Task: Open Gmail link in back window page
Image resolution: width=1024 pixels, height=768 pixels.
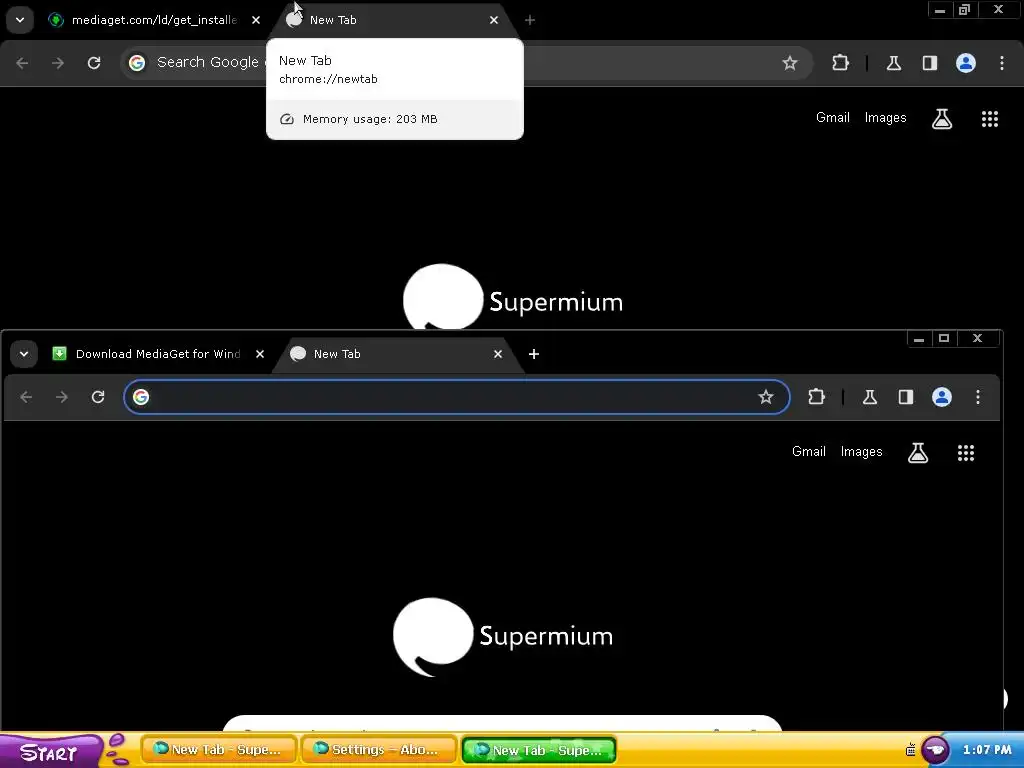Action: [833, 118]
